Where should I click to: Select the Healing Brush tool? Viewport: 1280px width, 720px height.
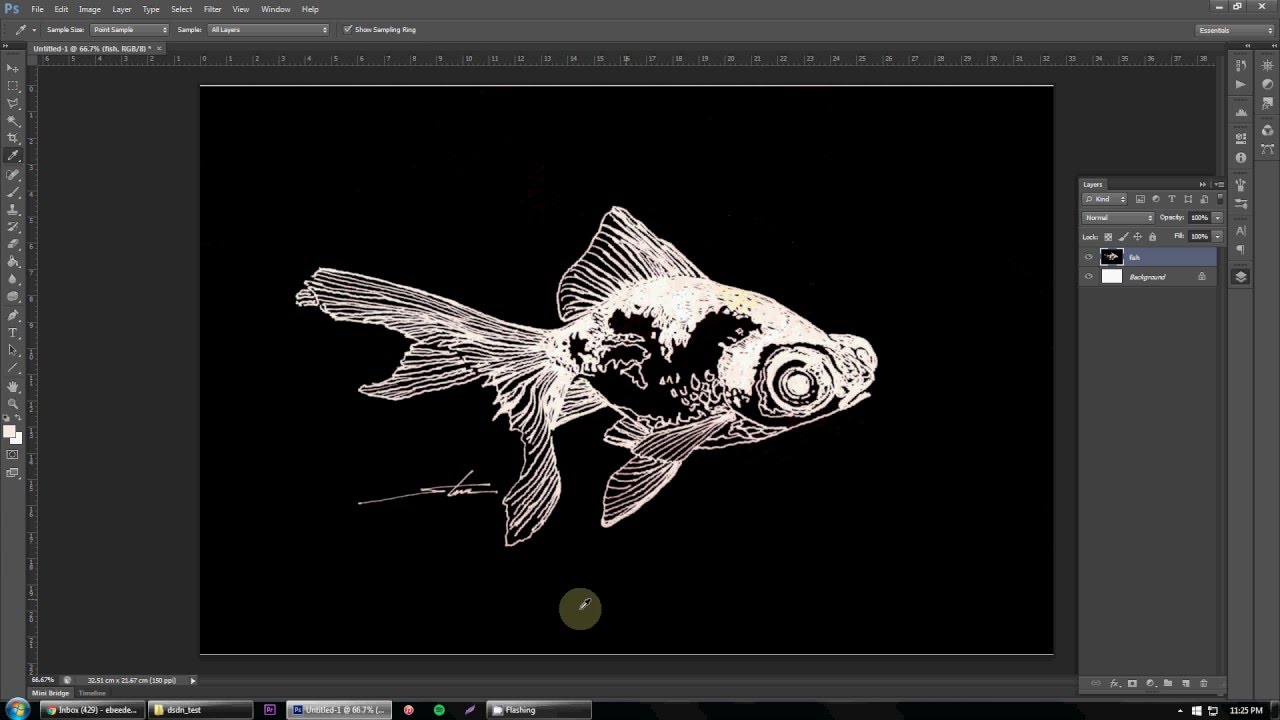[13, 174]
